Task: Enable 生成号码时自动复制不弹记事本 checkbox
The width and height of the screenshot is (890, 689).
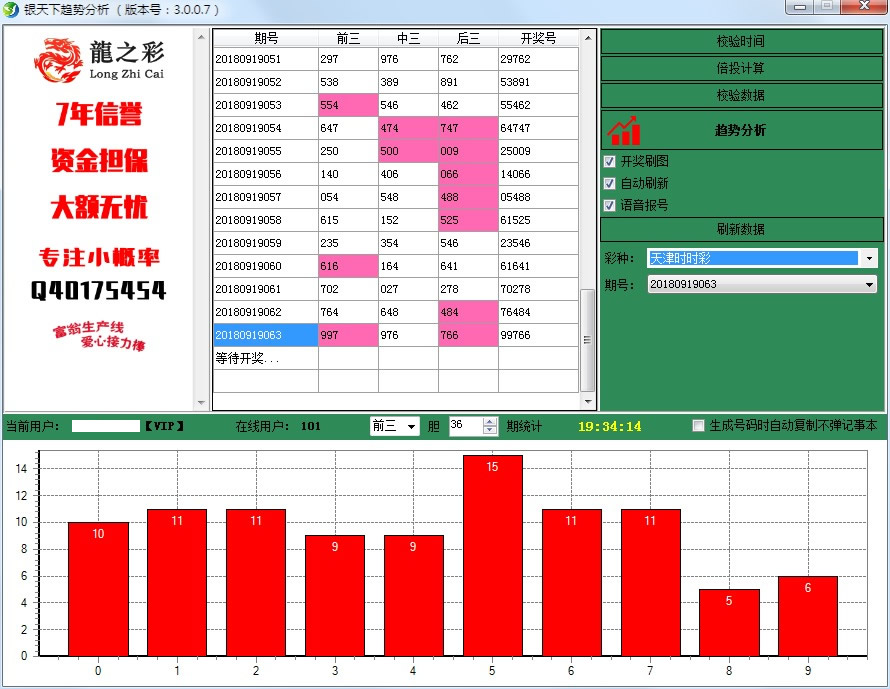Action: coord(699,426)
